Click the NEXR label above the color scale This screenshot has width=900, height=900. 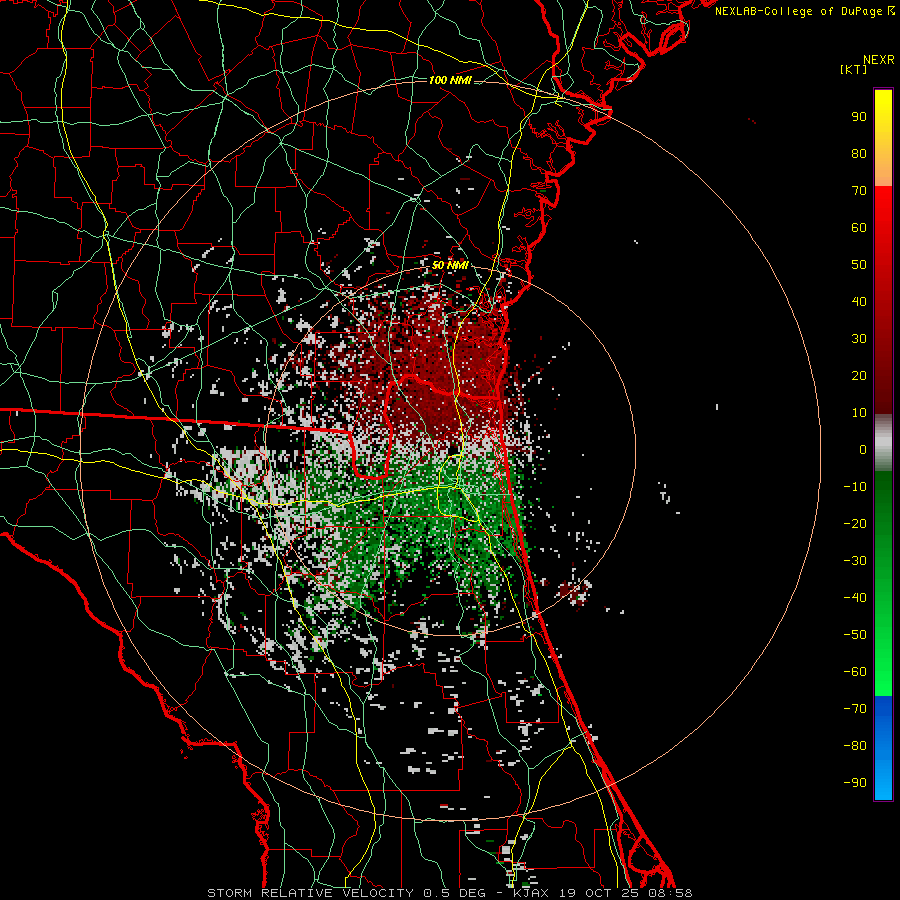click(879, 60)
